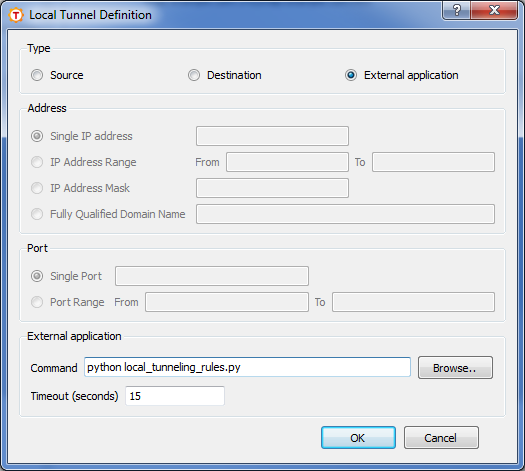This screenshot has height=471, width=525.
Task: Select the External application radio button
Action: (351, 75)
